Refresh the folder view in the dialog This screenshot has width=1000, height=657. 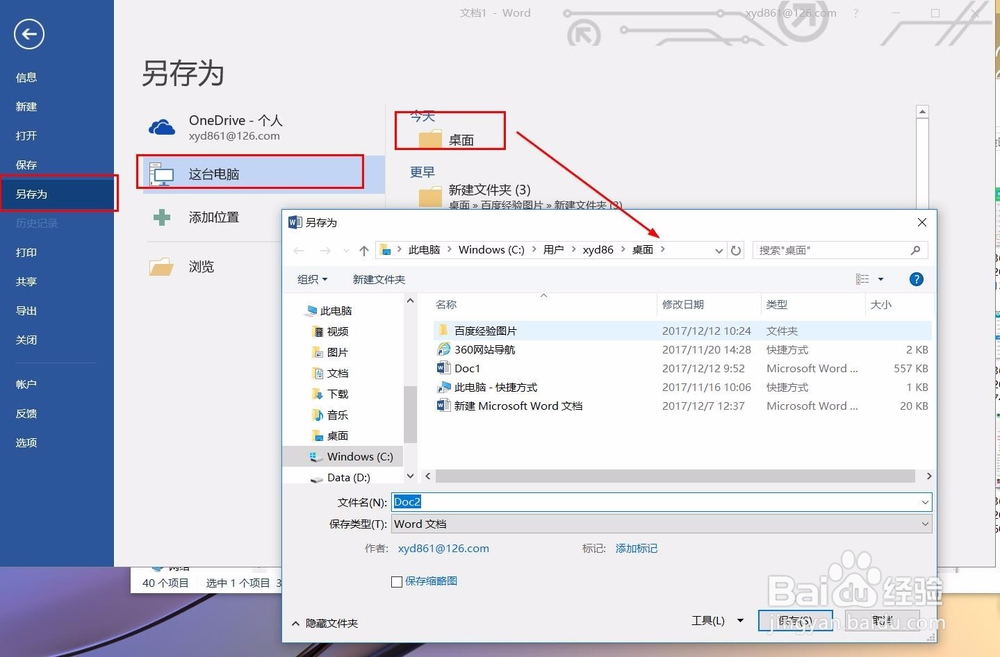click(736, 251)
